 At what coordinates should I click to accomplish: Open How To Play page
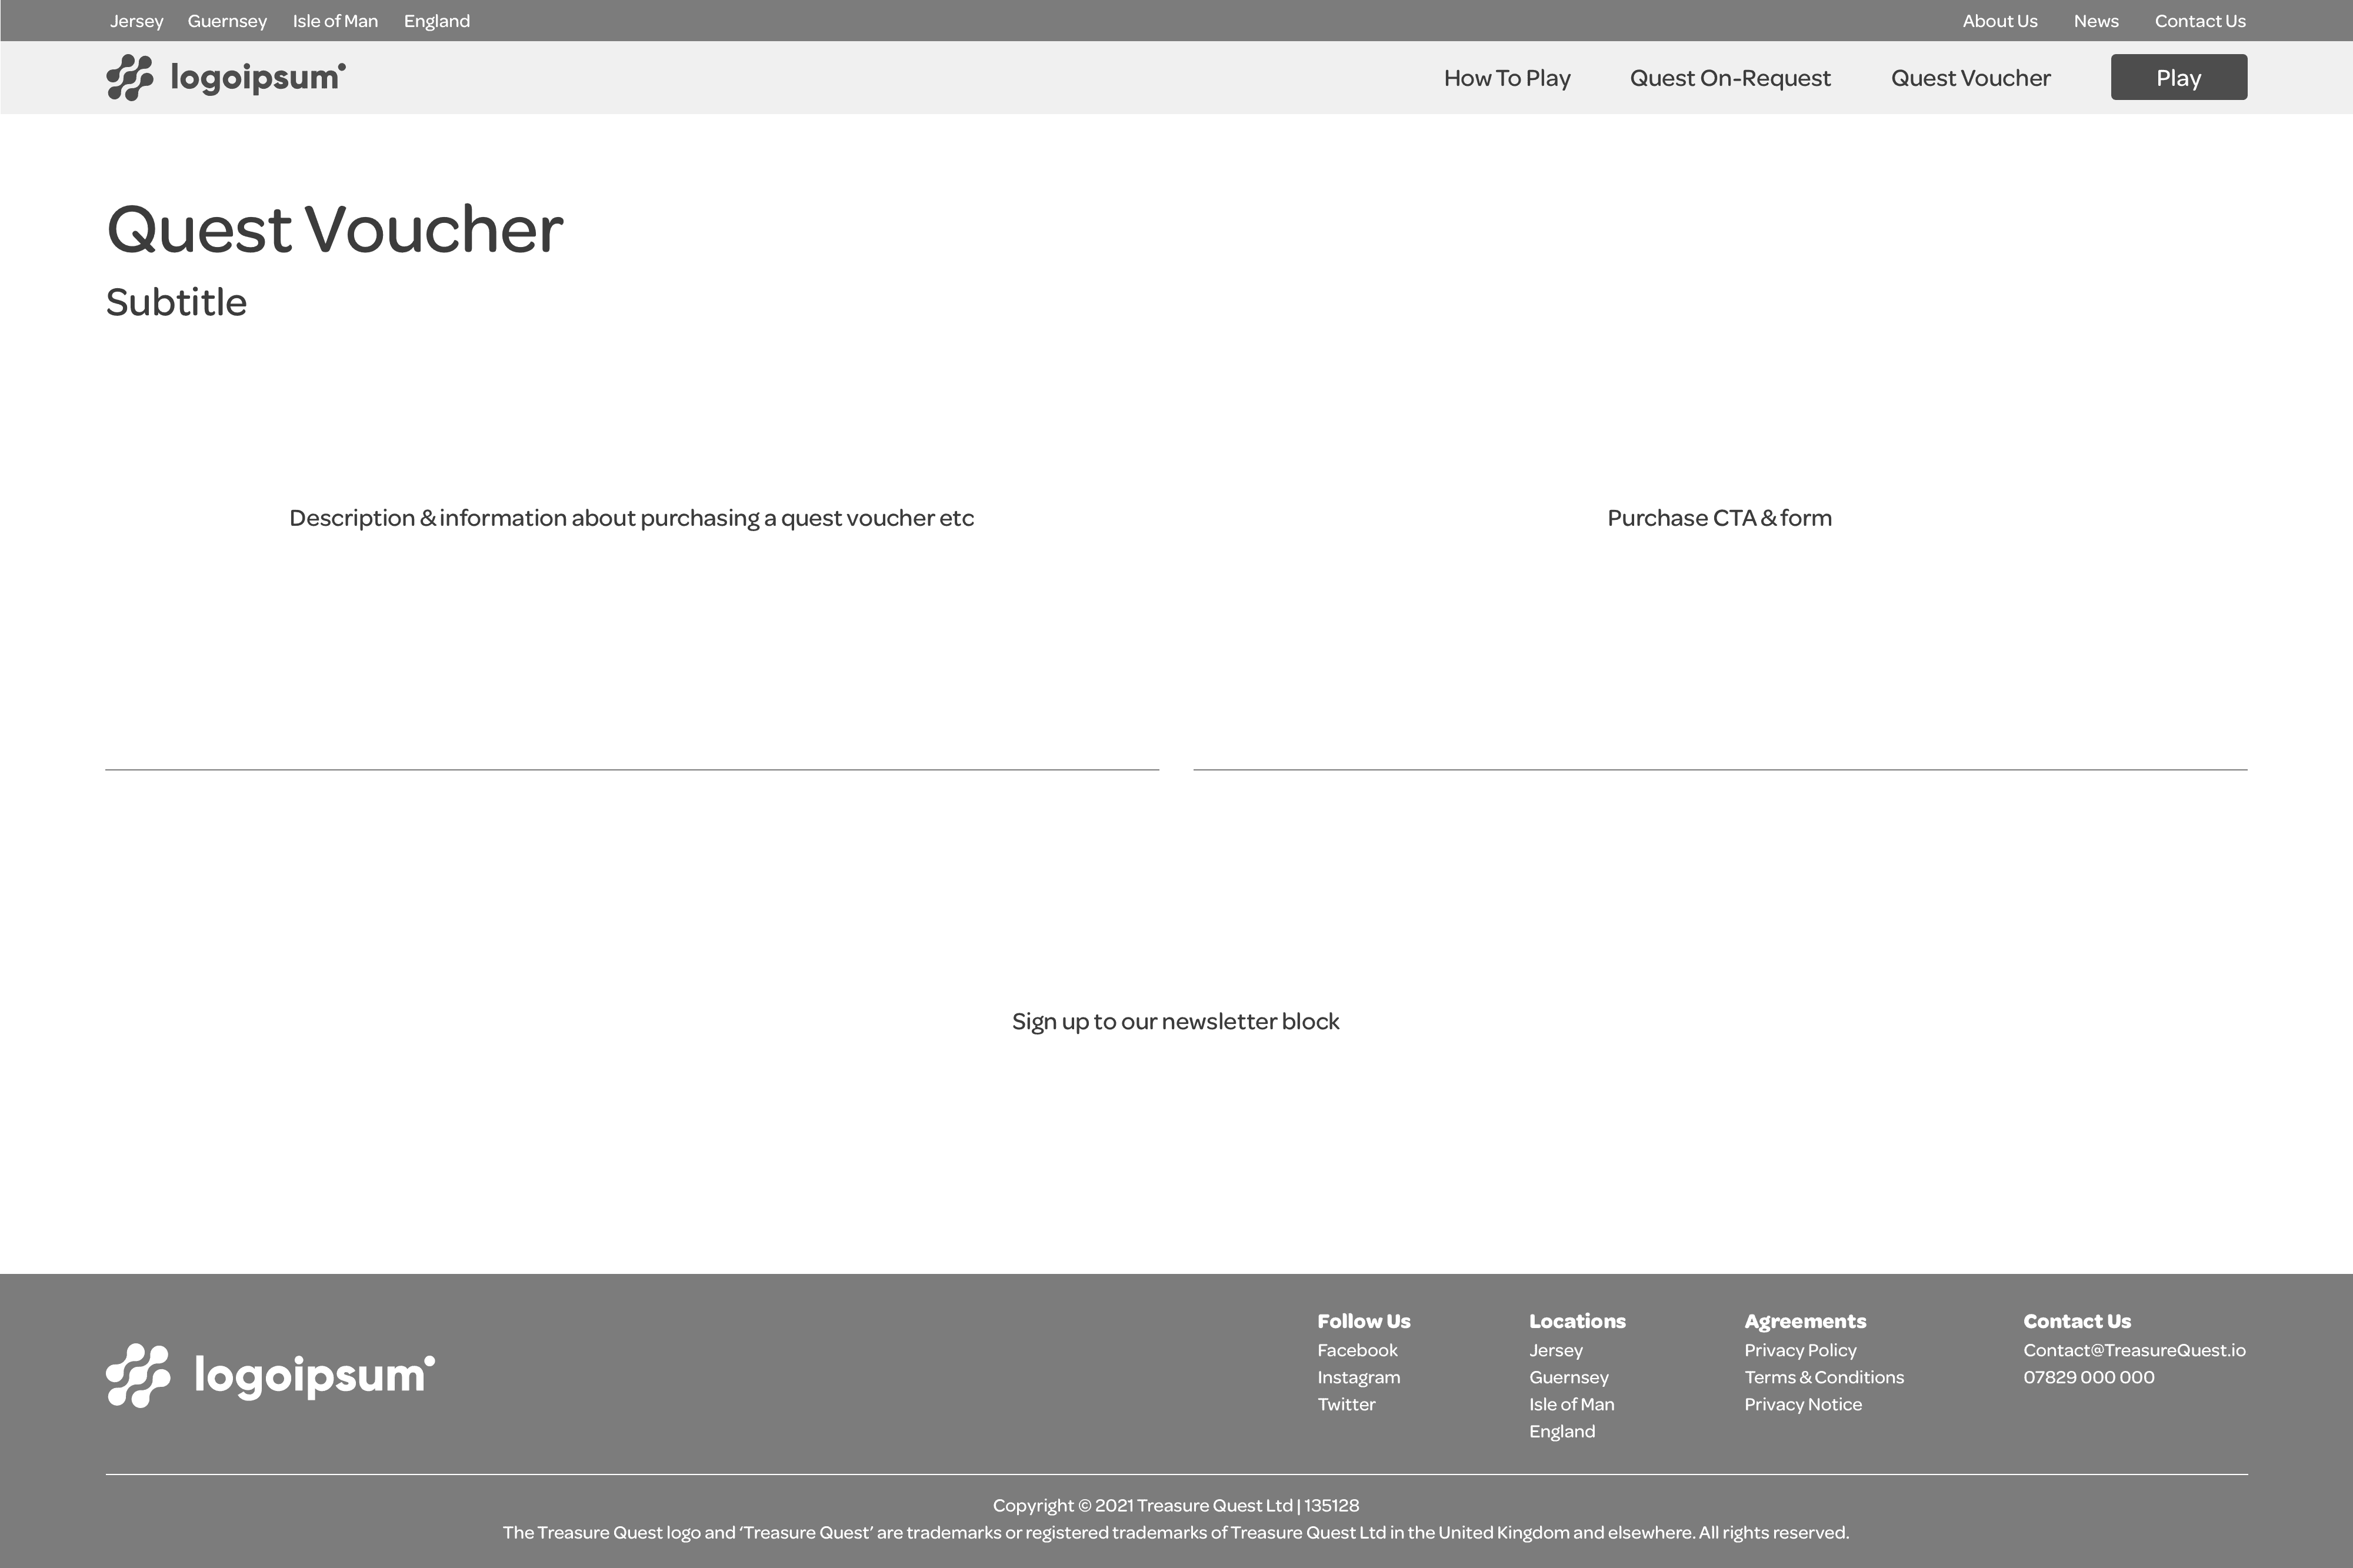click(1507, 78)
